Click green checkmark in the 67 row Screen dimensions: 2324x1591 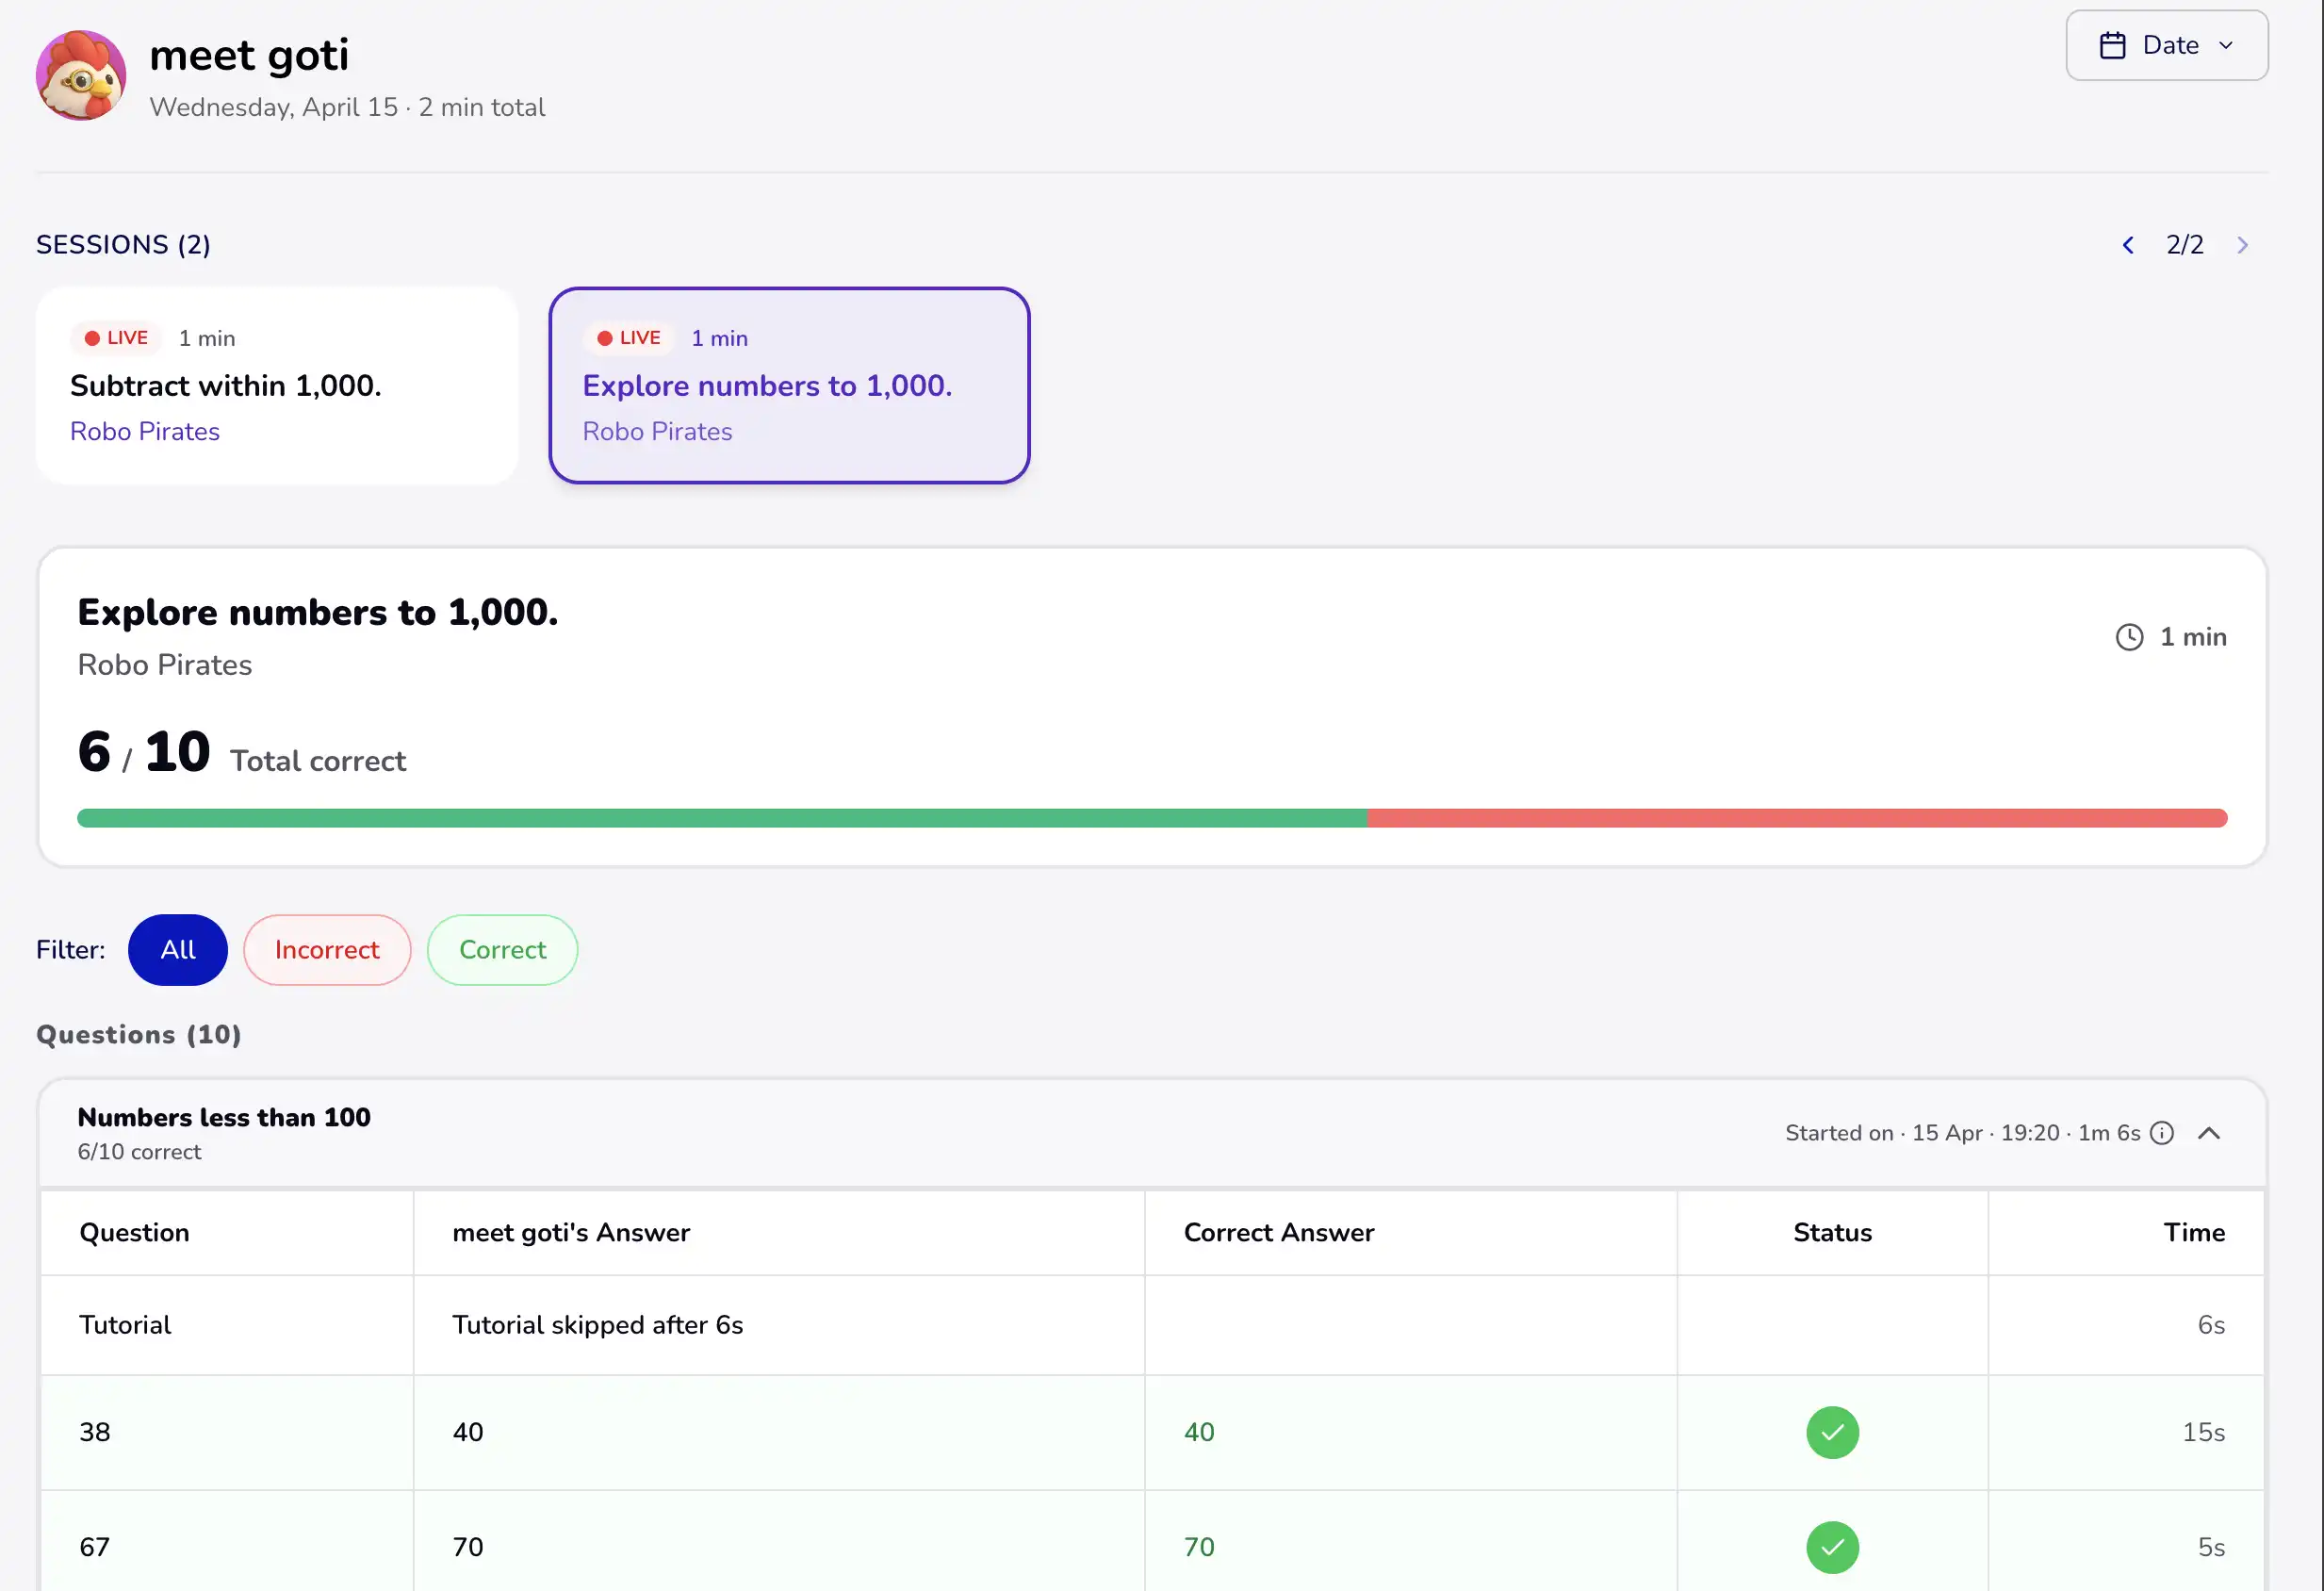(1832, 1547)
